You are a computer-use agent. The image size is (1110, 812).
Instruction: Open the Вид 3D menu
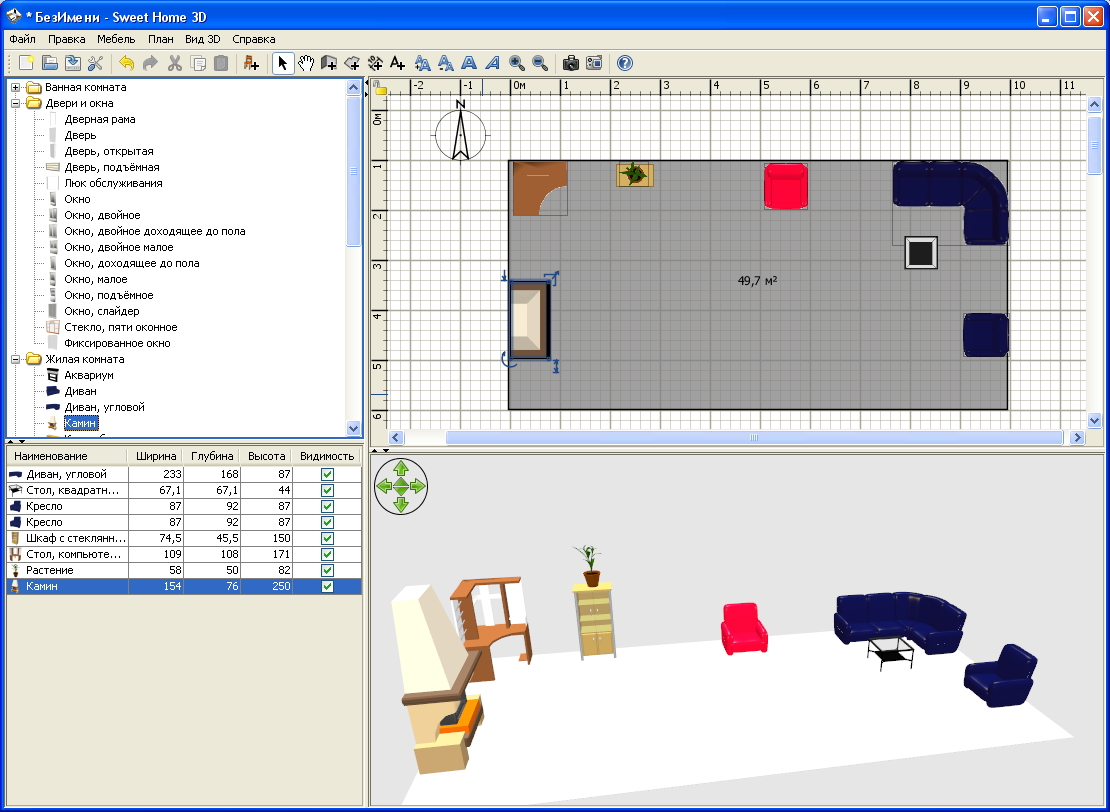coord(202,39)
